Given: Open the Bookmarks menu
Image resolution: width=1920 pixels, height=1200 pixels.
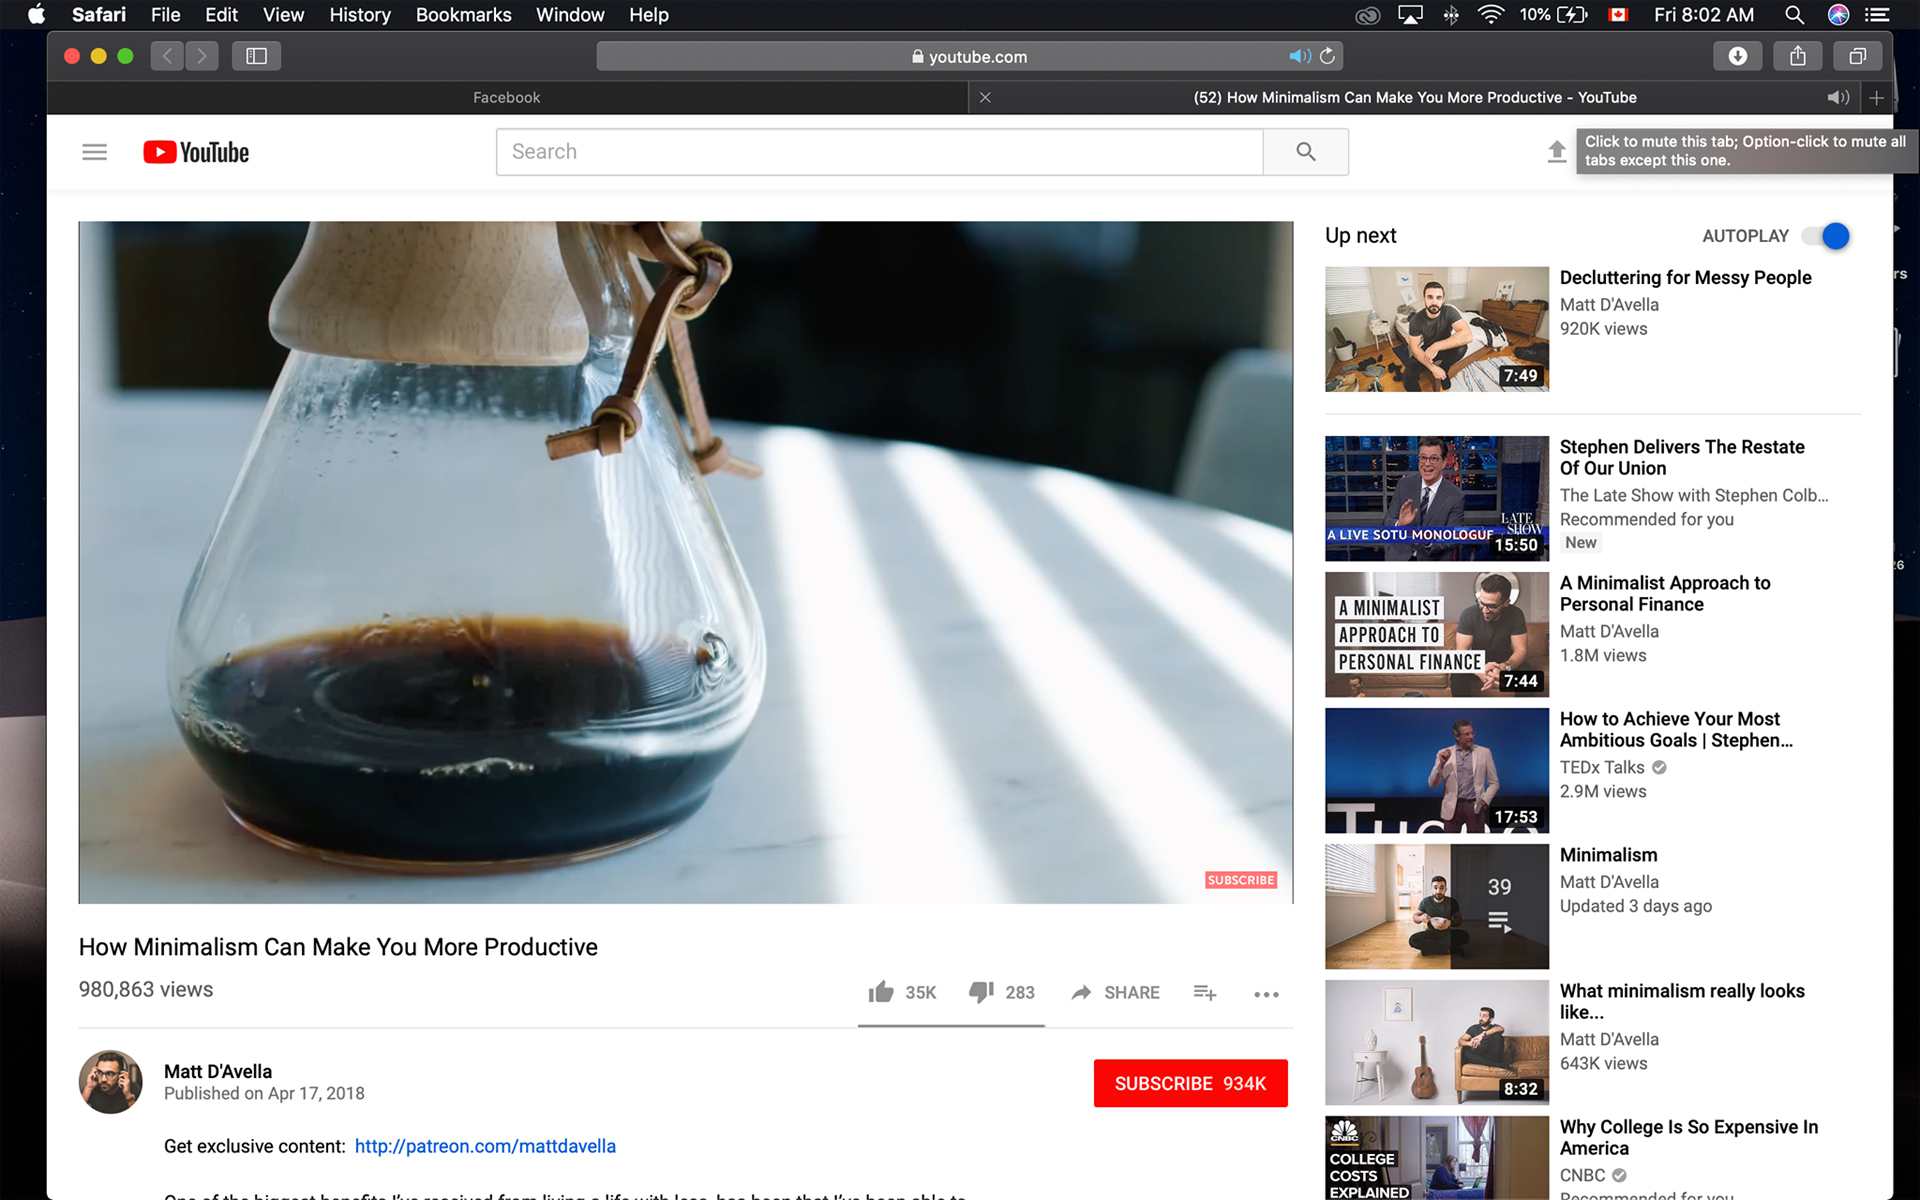Looking at the screenshot, I should coord(463,15).
